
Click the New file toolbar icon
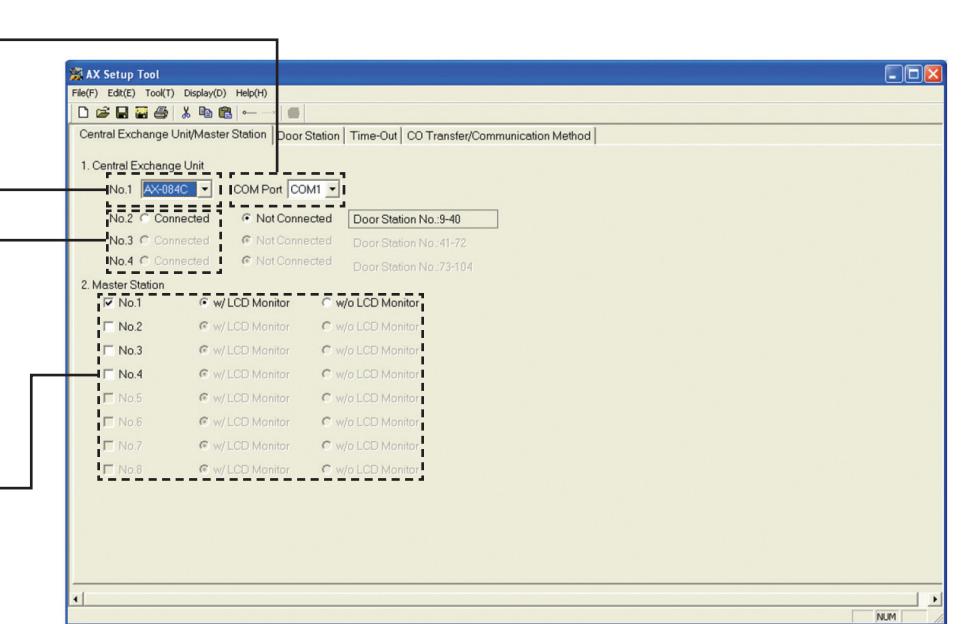[83, 113]
